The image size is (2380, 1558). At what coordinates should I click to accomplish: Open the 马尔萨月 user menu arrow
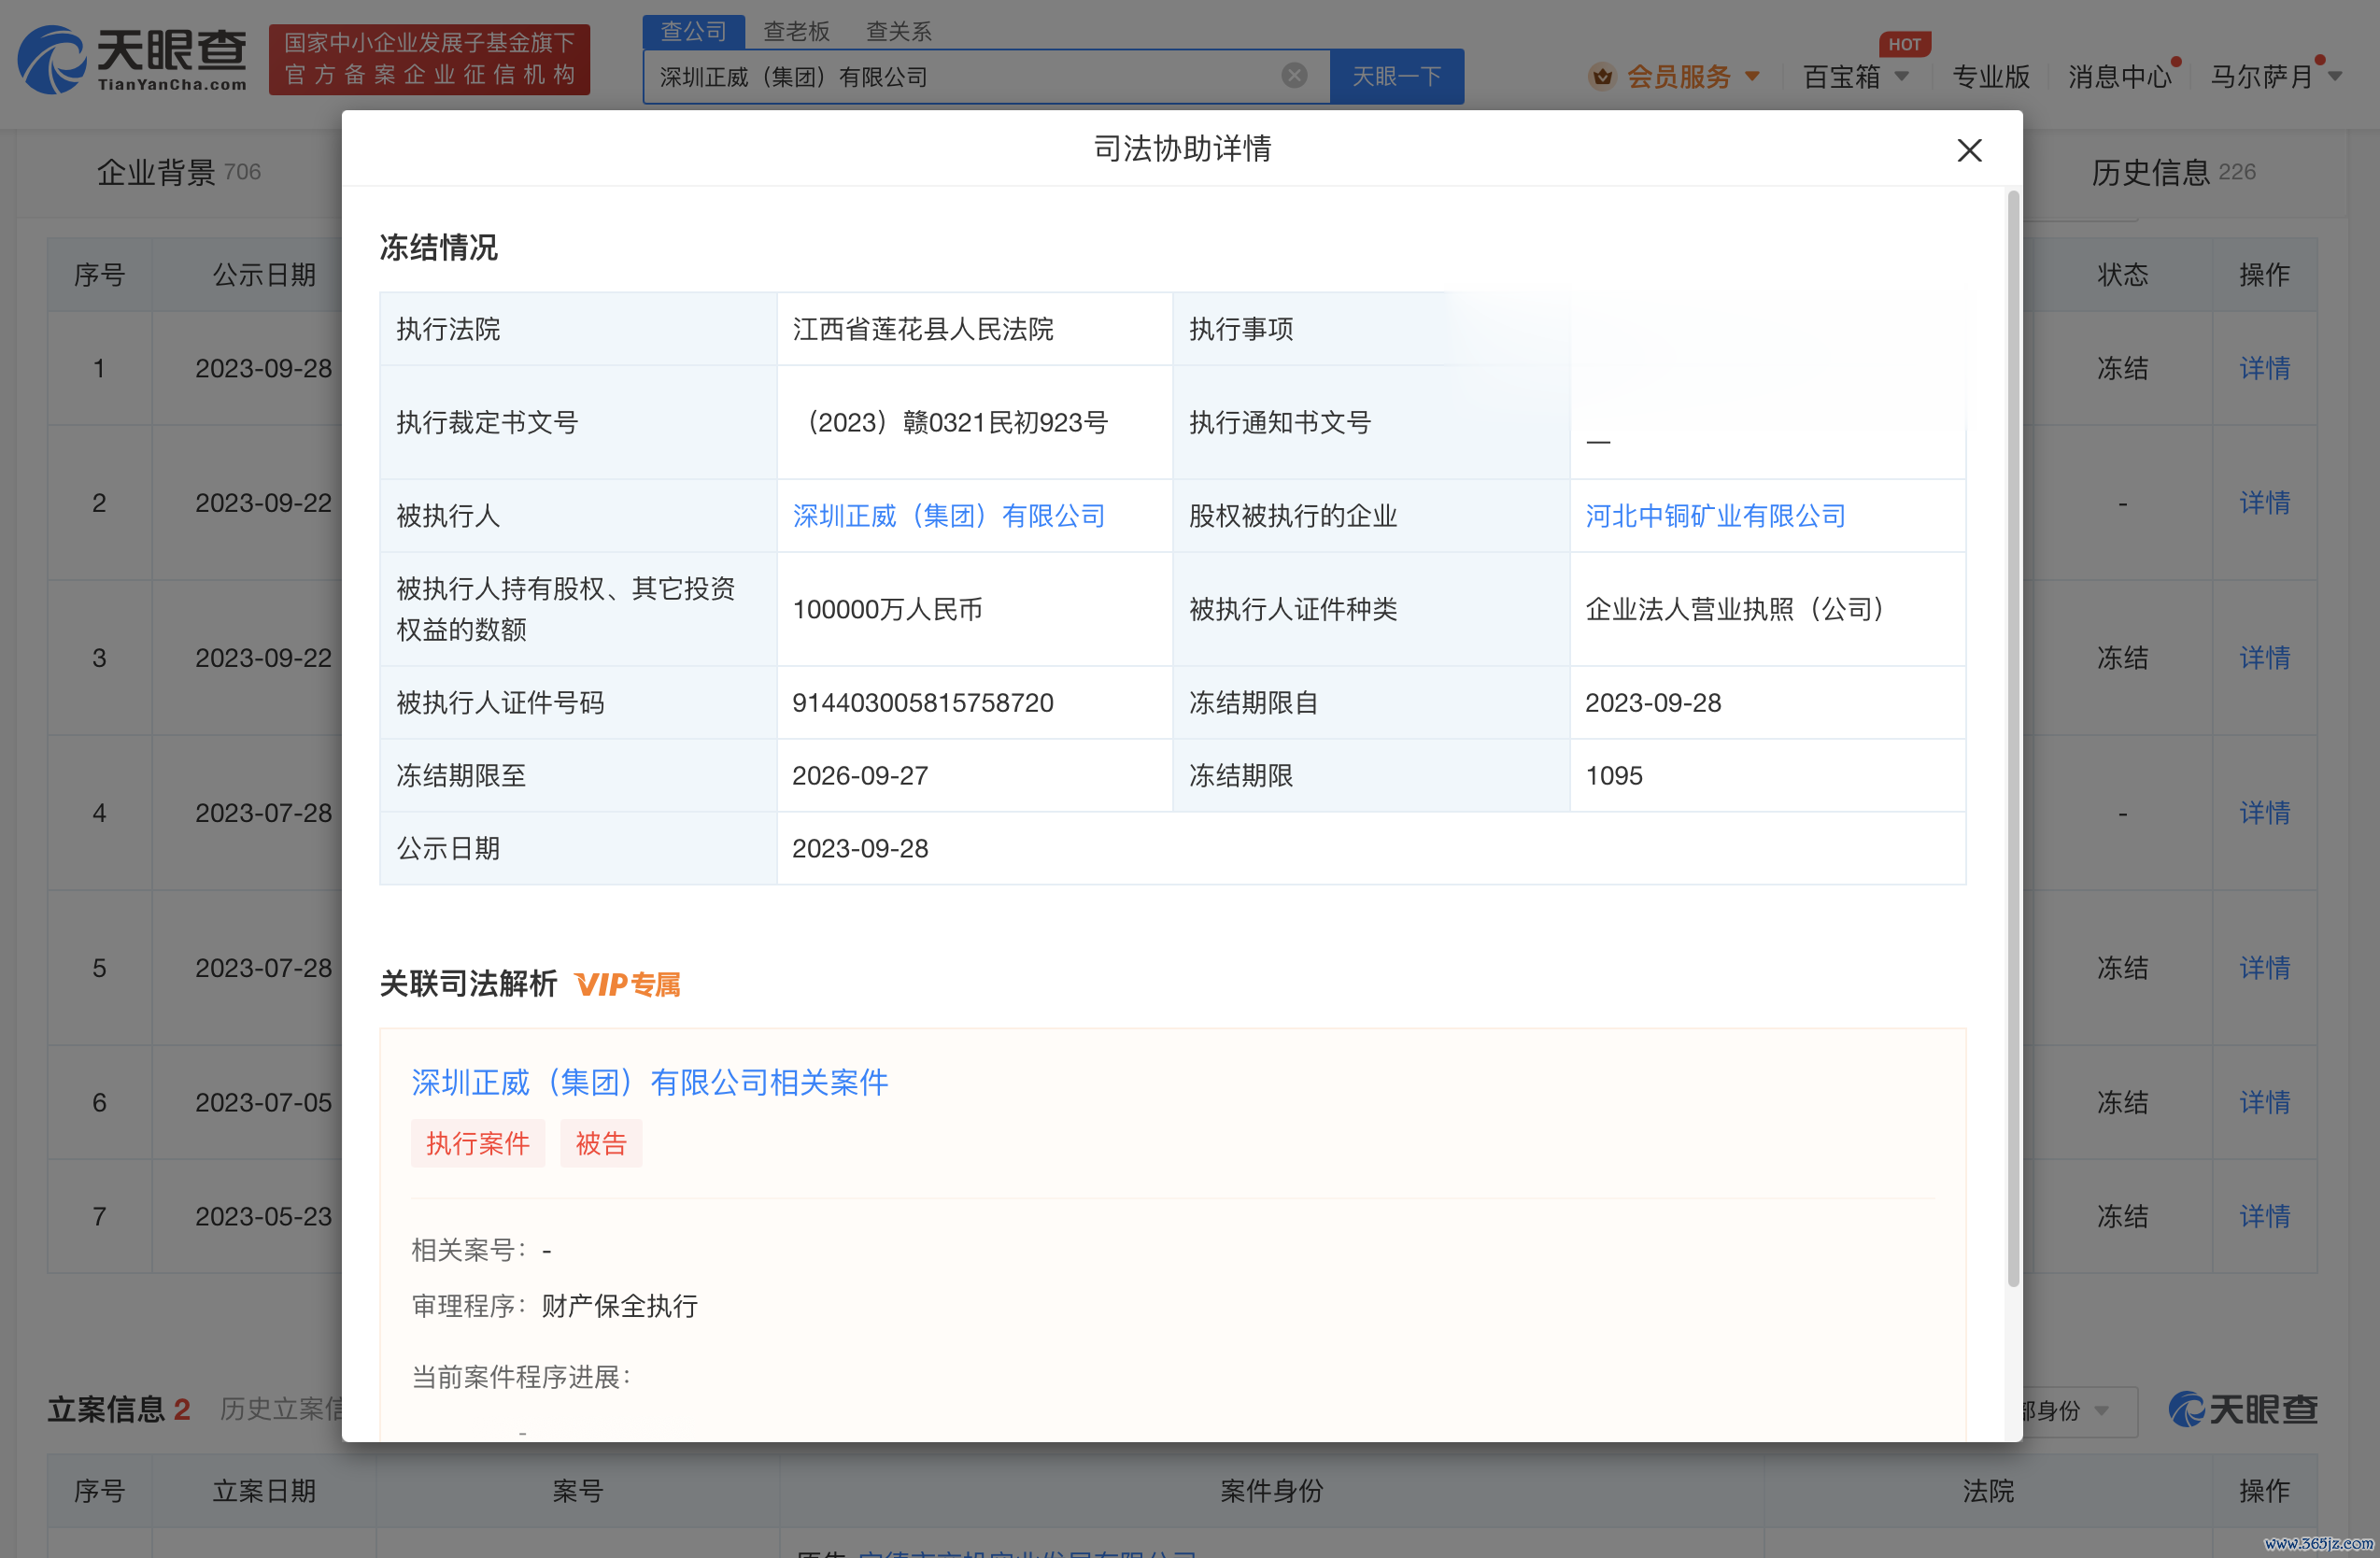[2335, 76]
